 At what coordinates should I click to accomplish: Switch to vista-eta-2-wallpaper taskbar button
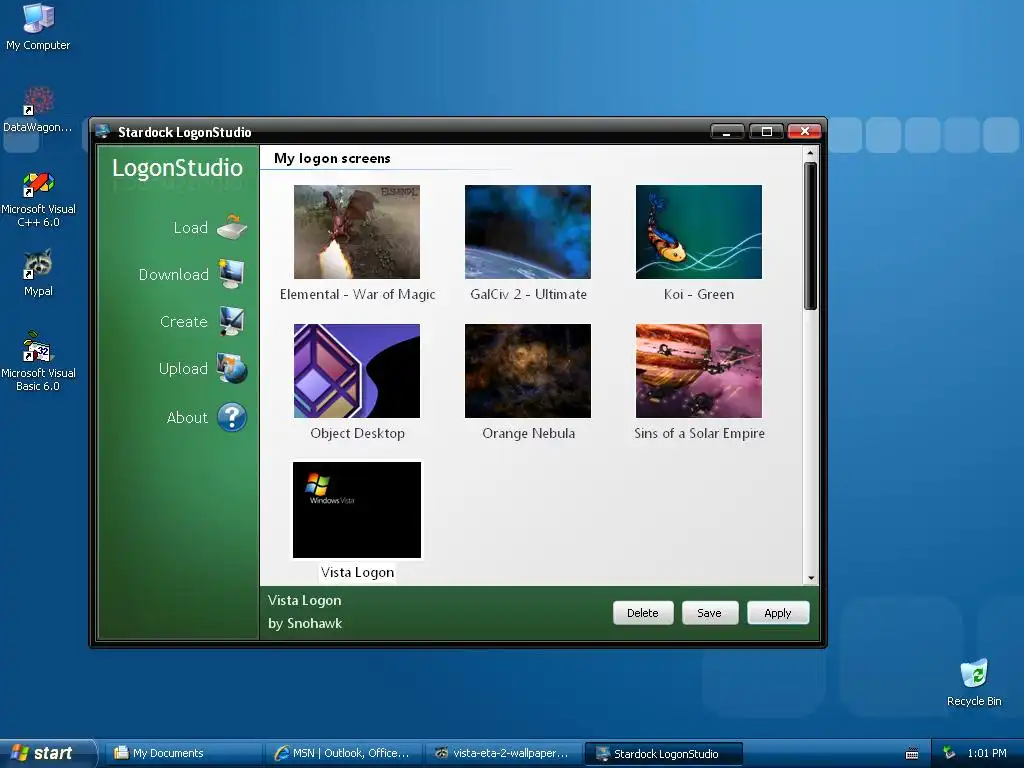tap(505, 754)
